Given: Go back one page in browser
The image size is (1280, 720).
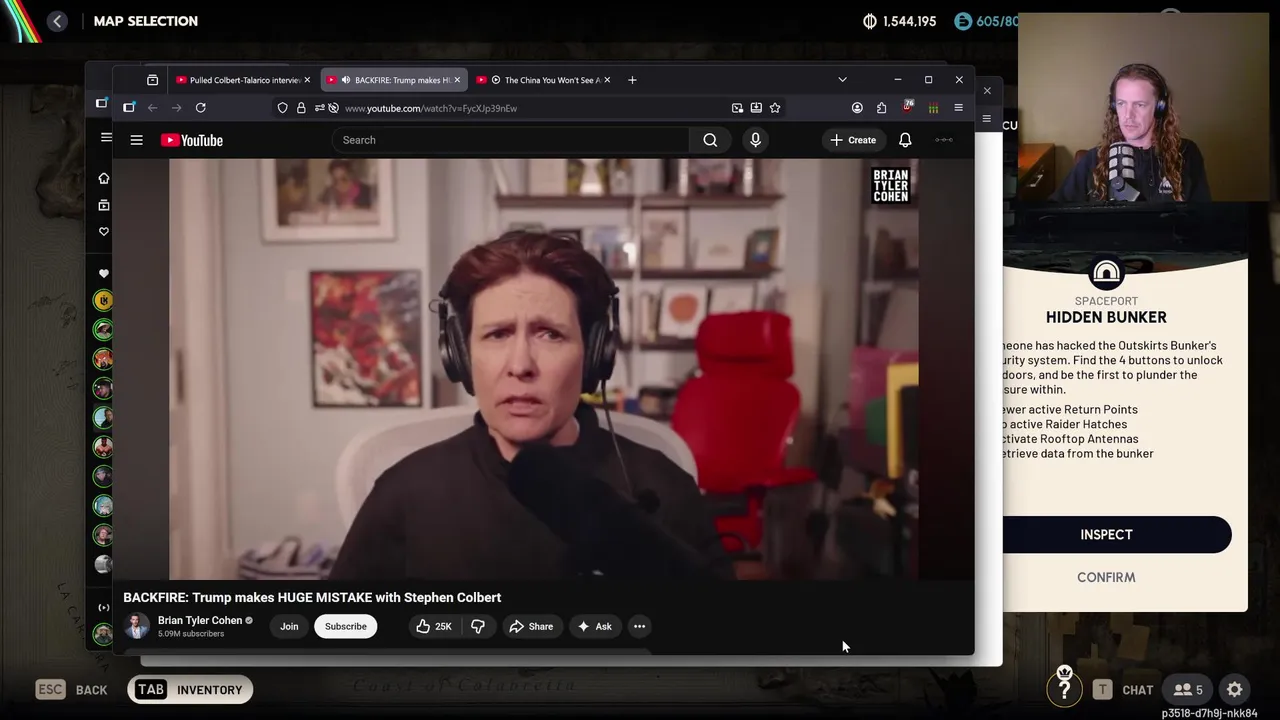Looking at the screenshot, I should tap(153, 108).
